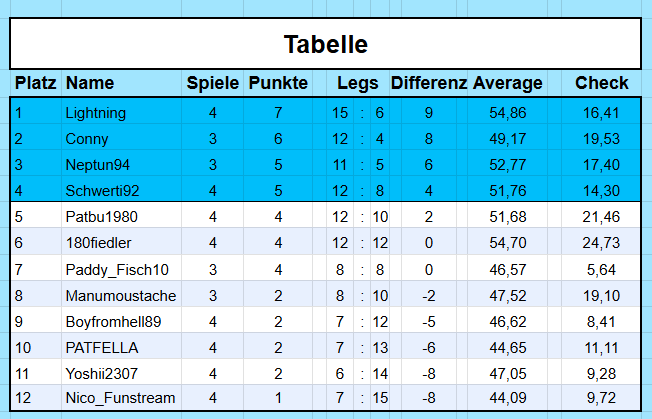The width and height of the screenshot is (652, 419).
Task: Select the Lightning name cell
Action: point(121,113)
